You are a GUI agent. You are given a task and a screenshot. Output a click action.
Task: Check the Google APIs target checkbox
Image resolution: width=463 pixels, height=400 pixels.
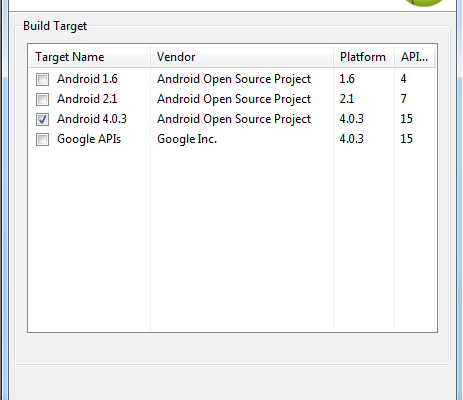coord(42,139)
